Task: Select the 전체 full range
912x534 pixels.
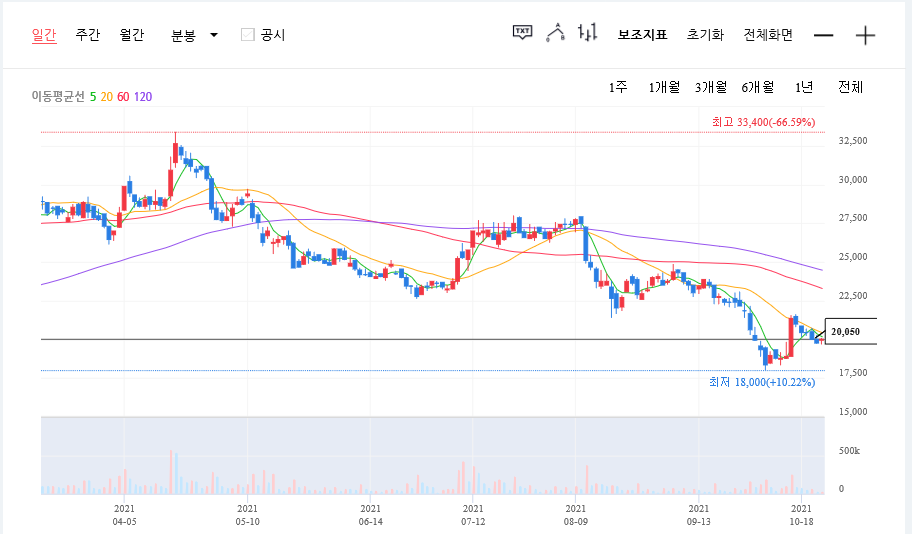Action: [x=850, y=87]
